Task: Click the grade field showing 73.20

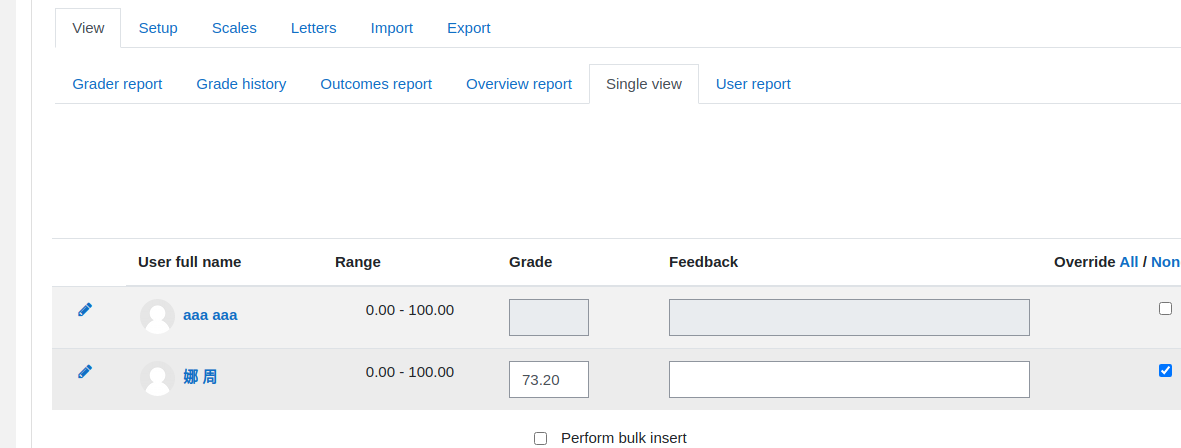Action: (x=549, y=379)
